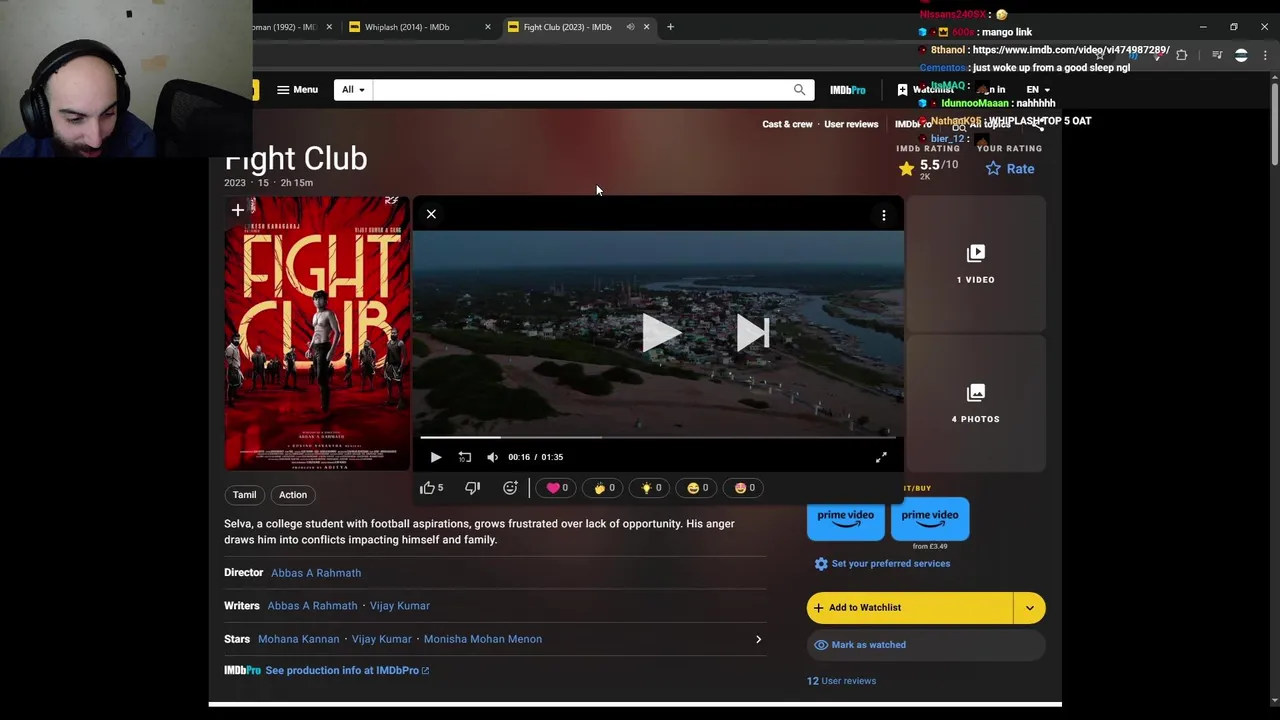
Task: Skip to next video with center icon
Action: (752, 333)
